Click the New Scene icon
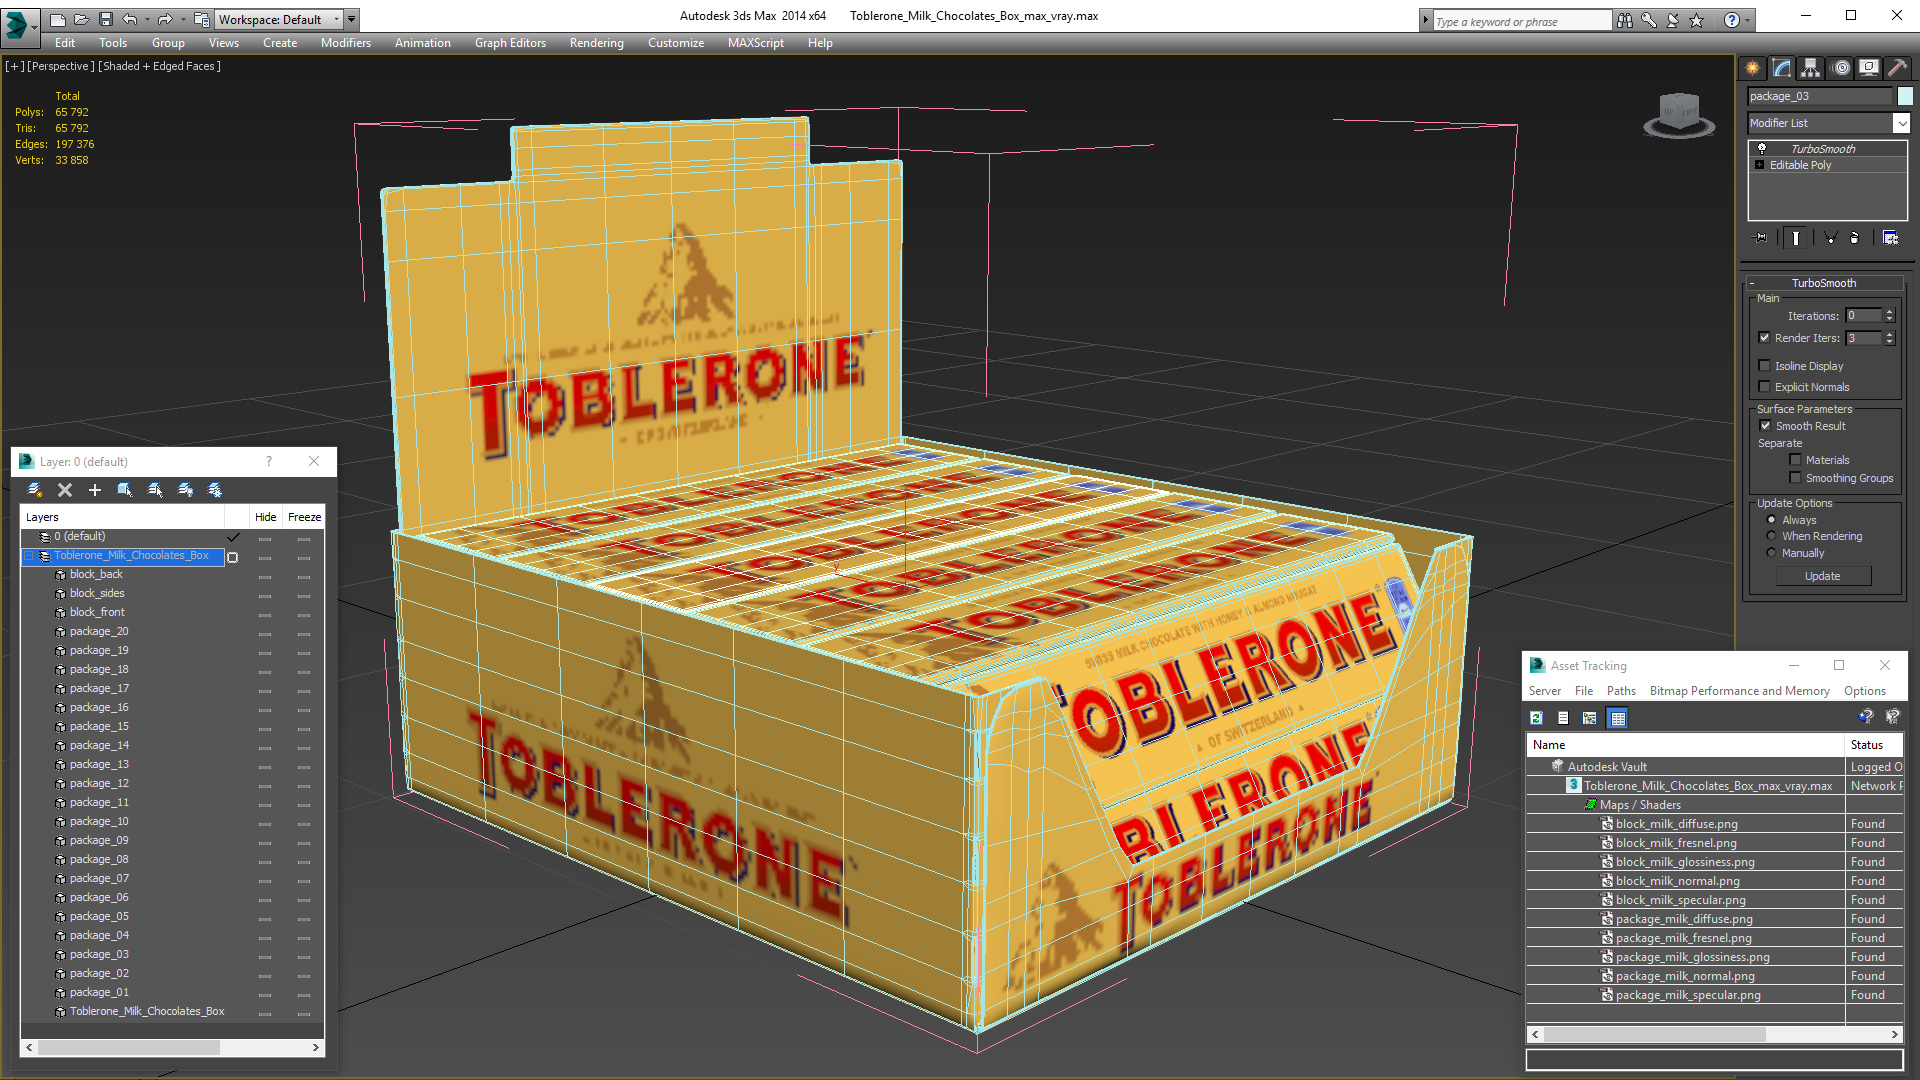This screenshot has width=1920, height=1080. tap(57, 19)
